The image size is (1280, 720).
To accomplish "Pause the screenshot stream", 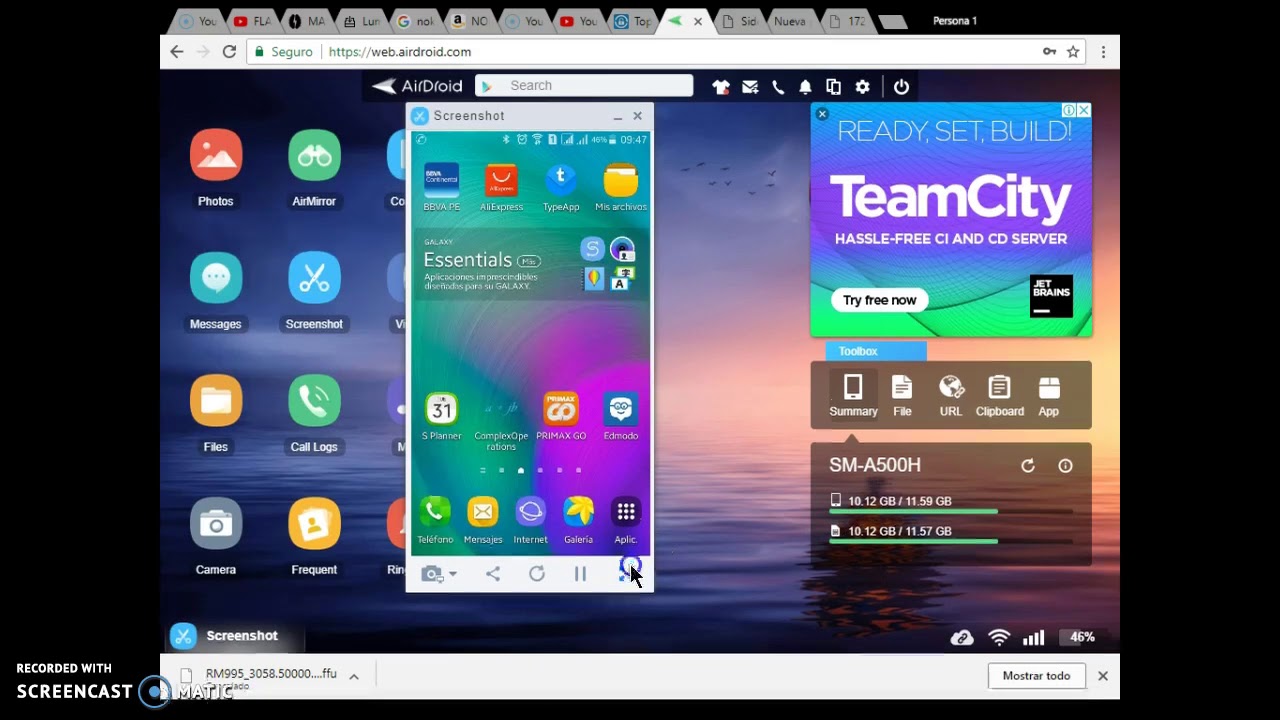I will click(x=580, y=573).
